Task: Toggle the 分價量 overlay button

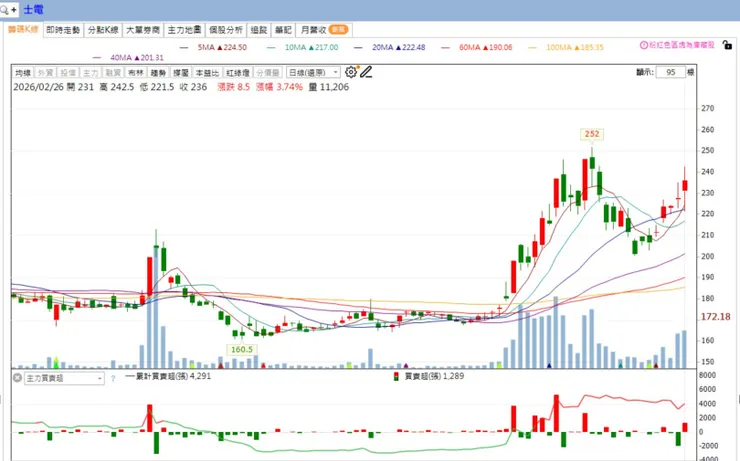Action: coord(268,73)
